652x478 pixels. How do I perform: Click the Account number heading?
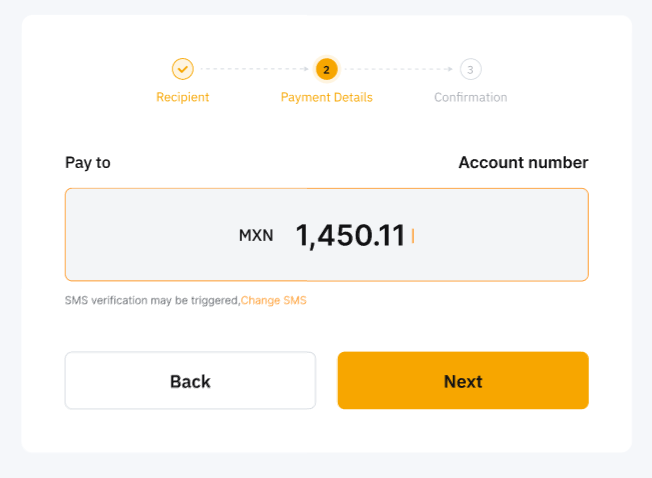pos(523,162)
